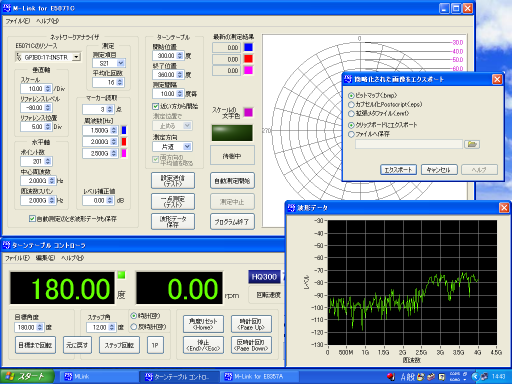Screen dimensions: 512x384
Task: Click the target angle field showing 180.00
Action: (26, 327)
